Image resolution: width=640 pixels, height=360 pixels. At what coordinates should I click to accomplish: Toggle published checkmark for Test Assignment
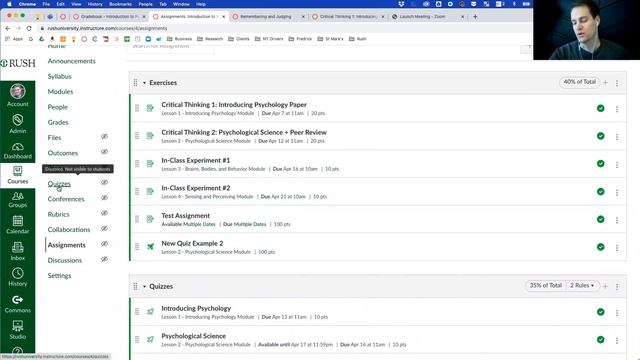pyautogui.click(x=600, y=219)
